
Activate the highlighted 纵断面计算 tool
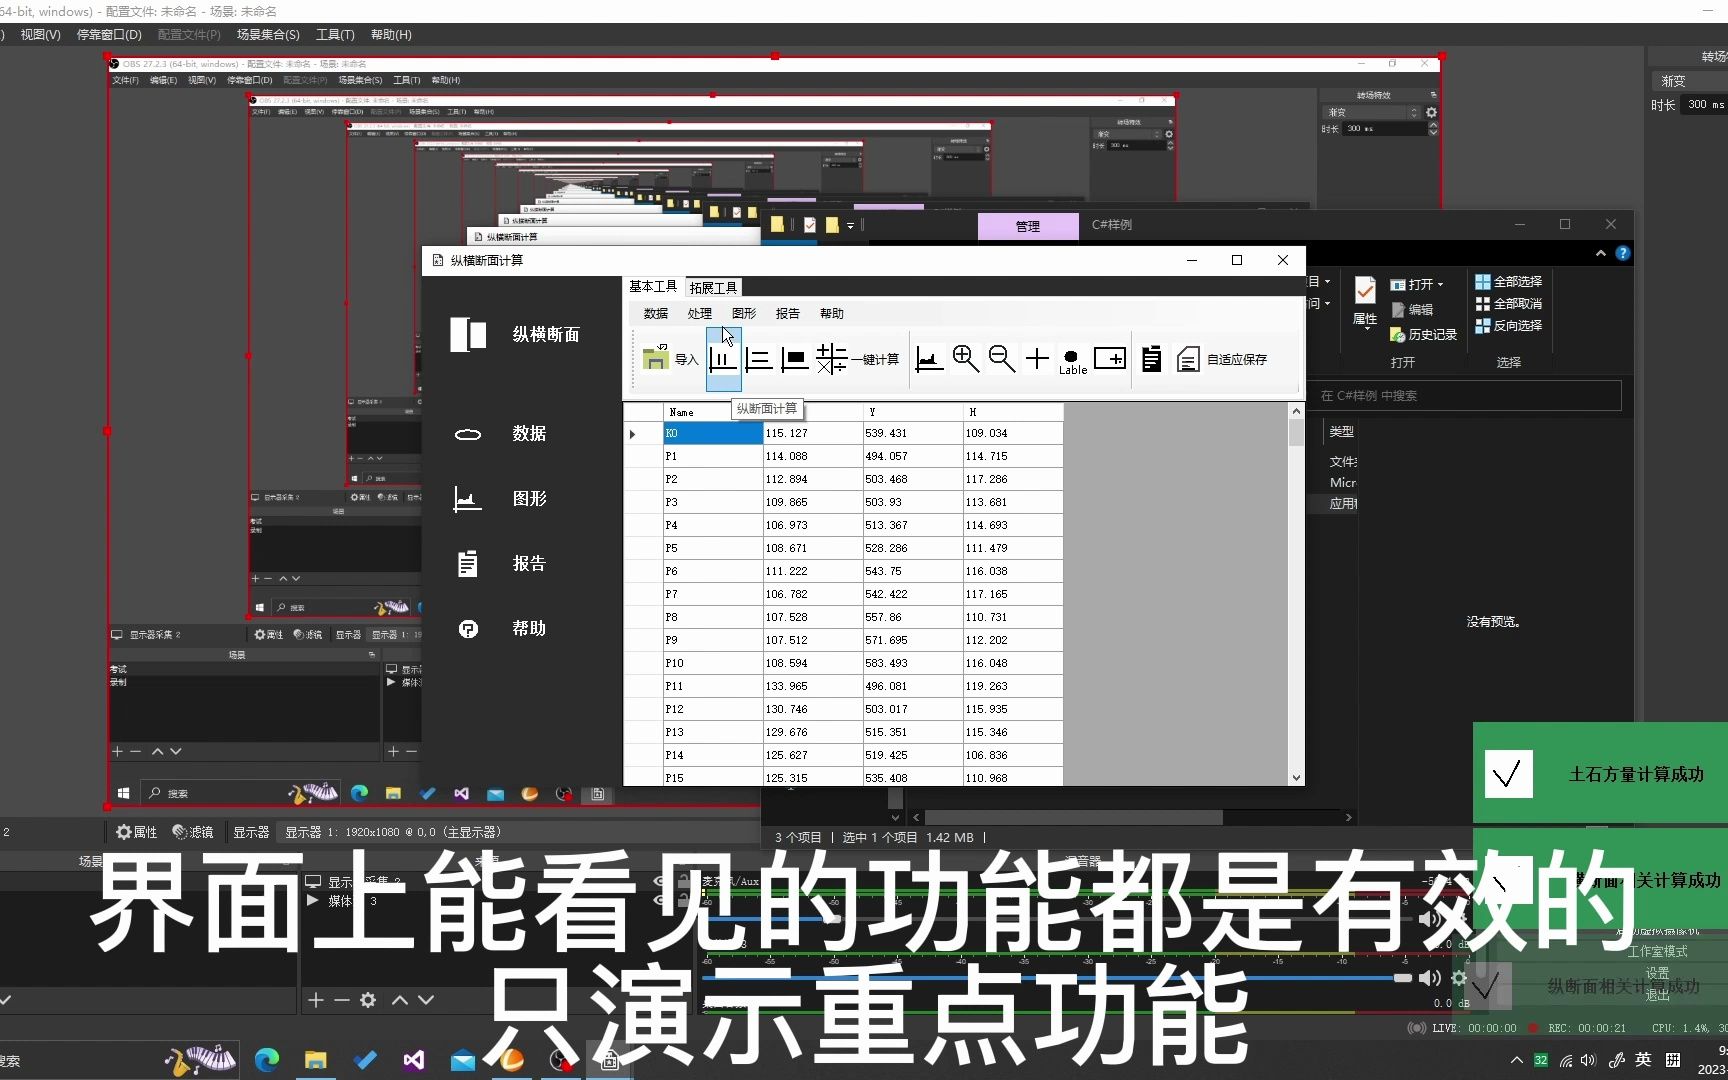tap(722, 360)
